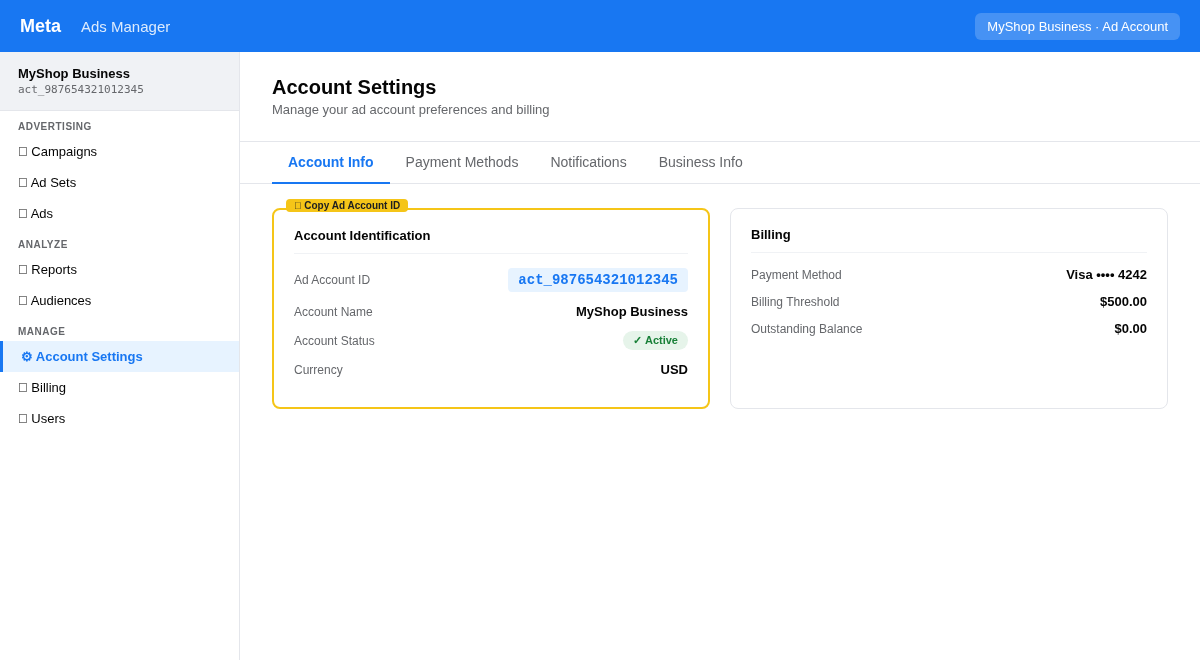
Task: Click payment method Visa •••• 4242
Action: (x=1106, y=274)
